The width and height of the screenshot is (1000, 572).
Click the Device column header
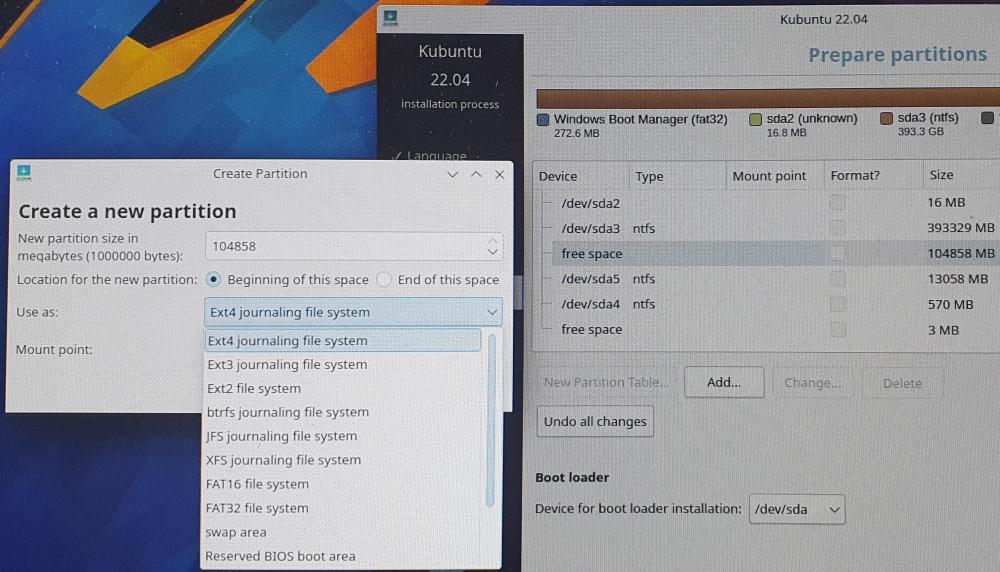coord(580,176)
